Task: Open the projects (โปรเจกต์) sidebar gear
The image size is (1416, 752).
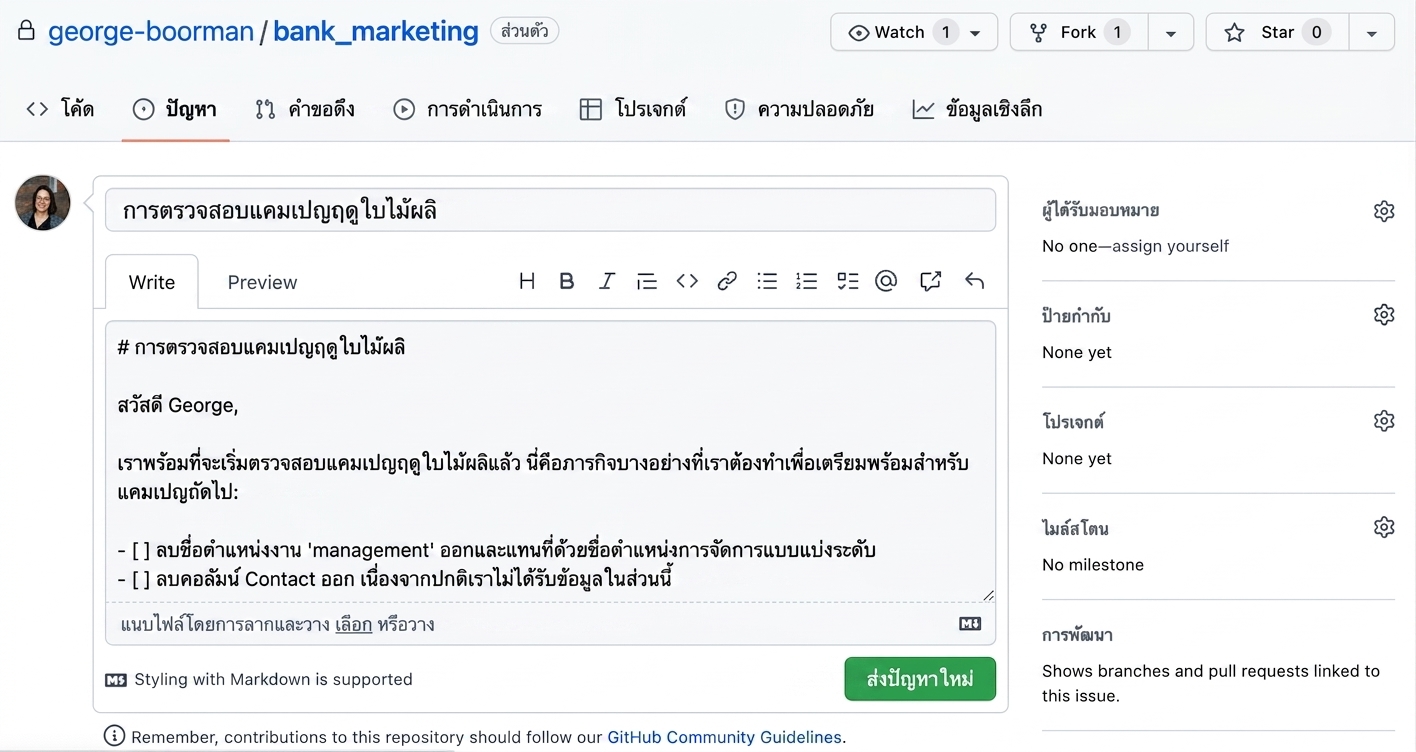Action: tap(1384, 421)
